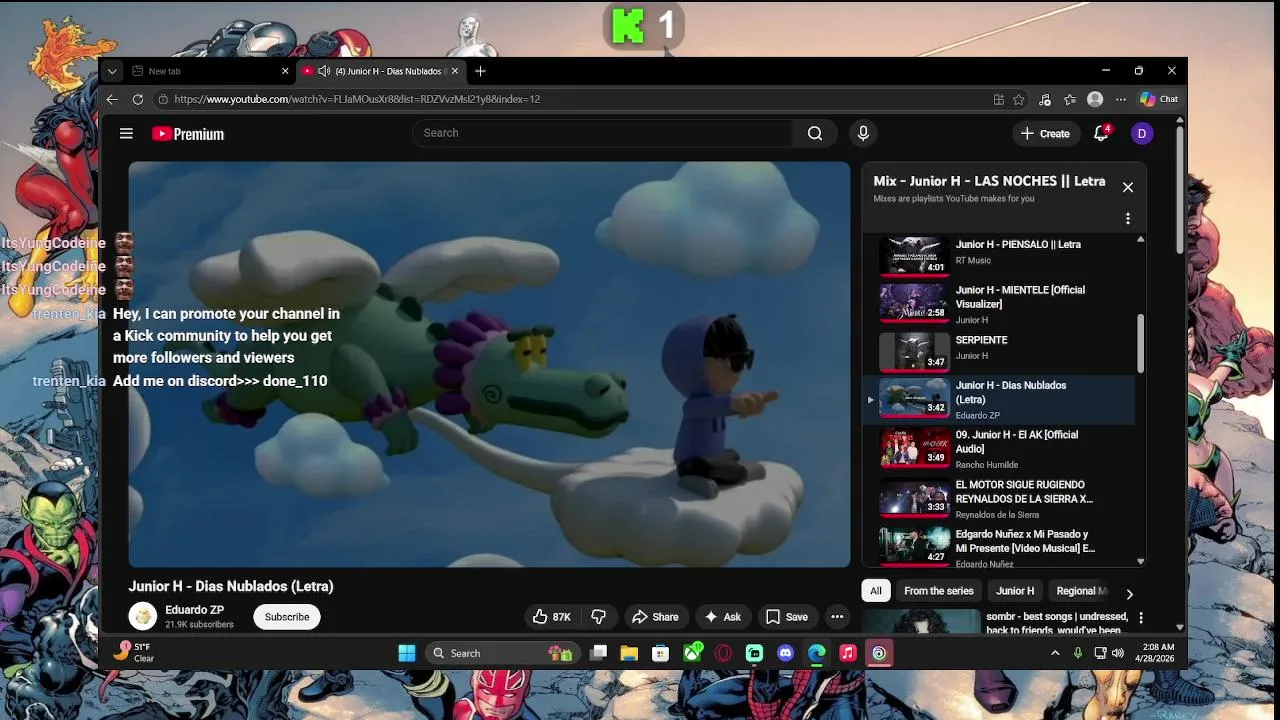
Task: Click the Ask button
Action: click(722, 617)
